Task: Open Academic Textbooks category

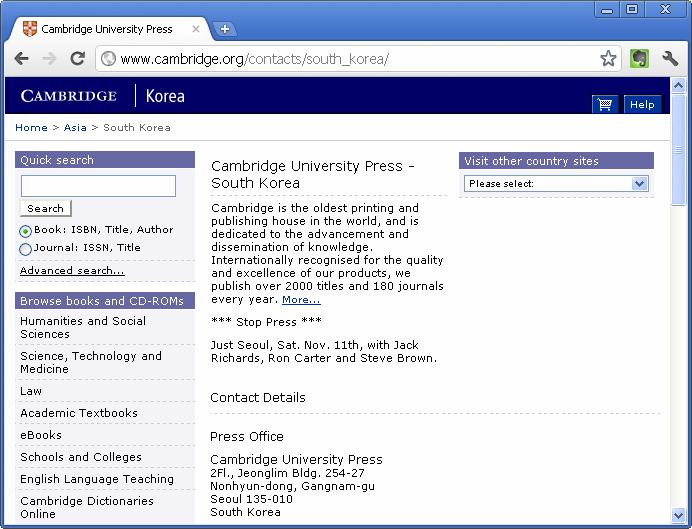Action: point(79,413)
